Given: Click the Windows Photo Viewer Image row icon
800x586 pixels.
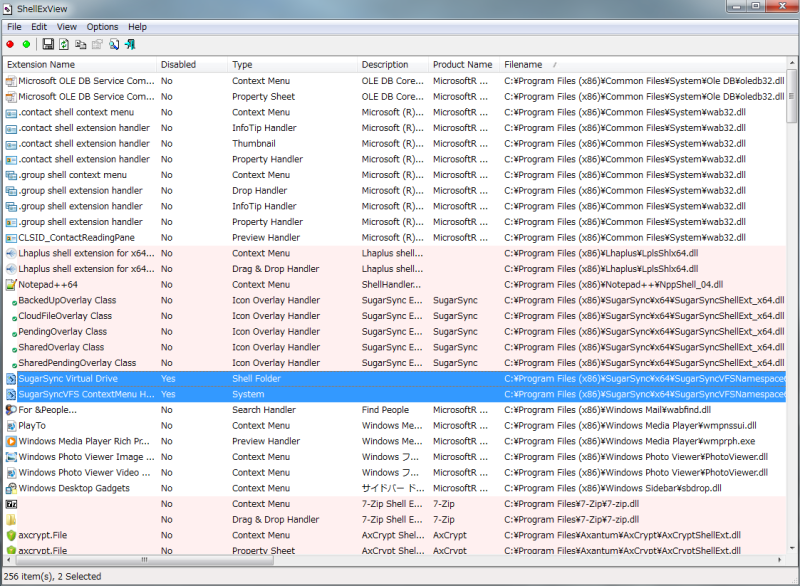Looking at the screenshot, I should tap(11, 457).
